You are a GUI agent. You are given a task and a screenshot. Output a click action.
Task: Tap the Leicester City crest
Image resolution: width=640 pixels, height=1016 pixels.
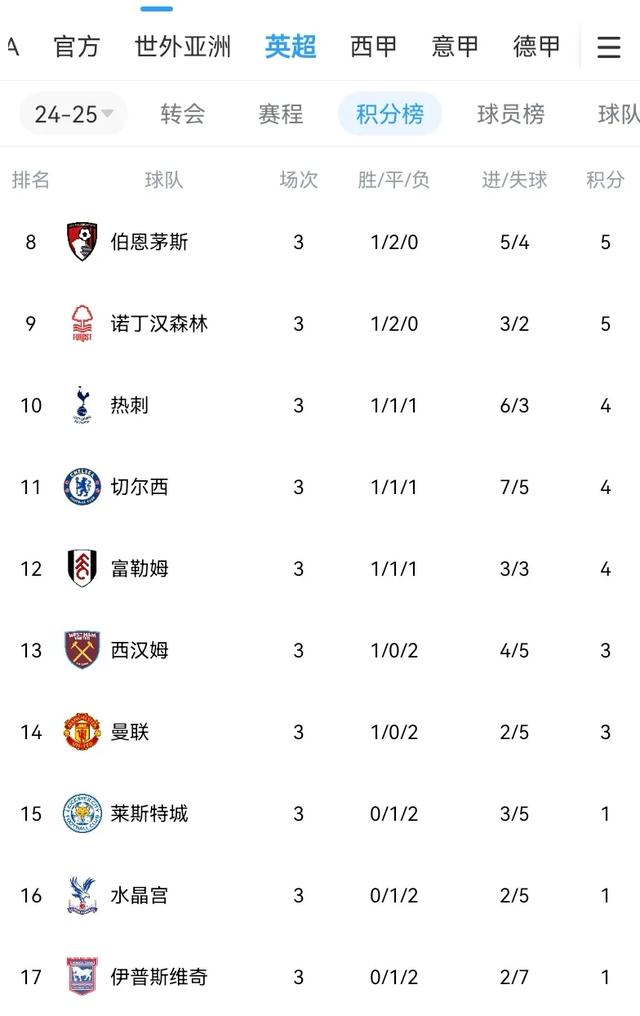tap(82, 813)
